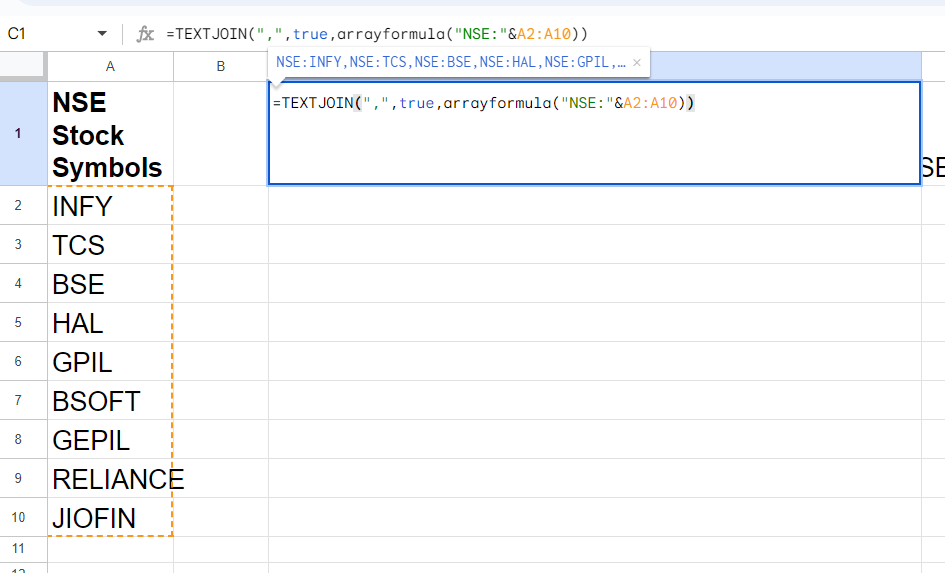Open the Name box dropdown arrow
The height and width of the screenshot is (573, 945).
pyautogui.click(x=102, y=34)
